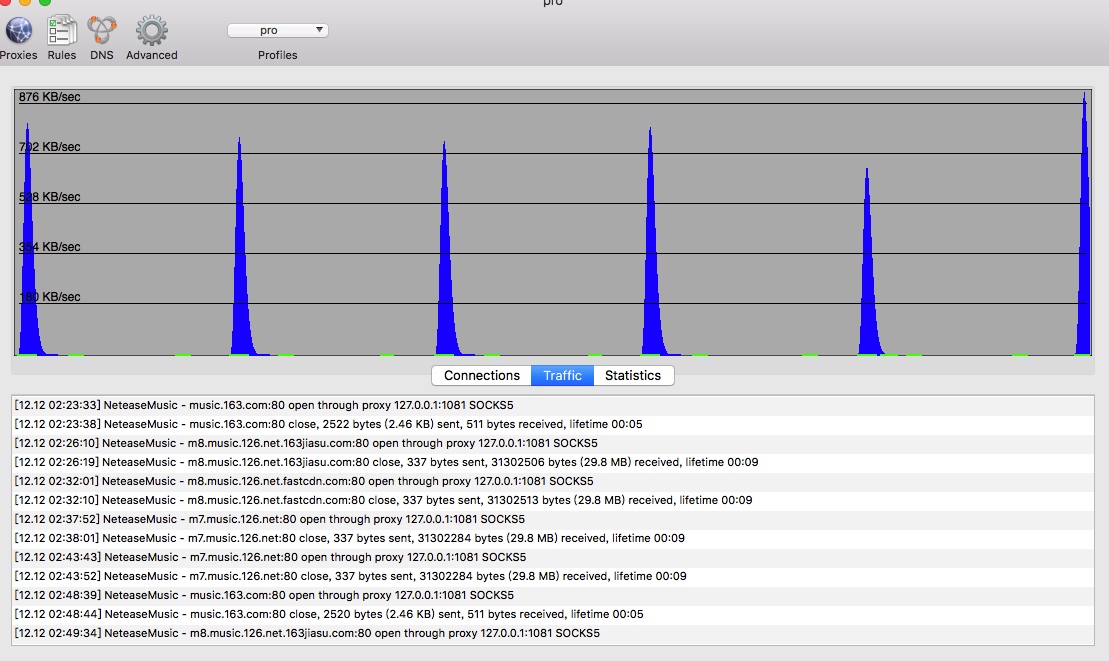Click the 528 KB/sec gridline label

tap(50, 197)
